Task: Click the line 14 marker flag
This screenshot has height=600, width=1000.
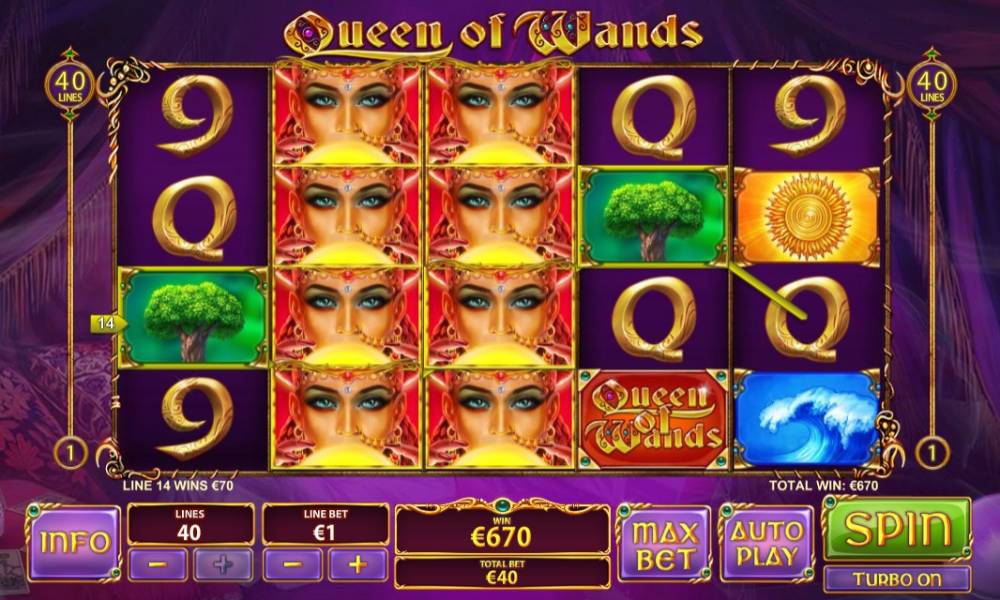Action: tap(108, 323)
